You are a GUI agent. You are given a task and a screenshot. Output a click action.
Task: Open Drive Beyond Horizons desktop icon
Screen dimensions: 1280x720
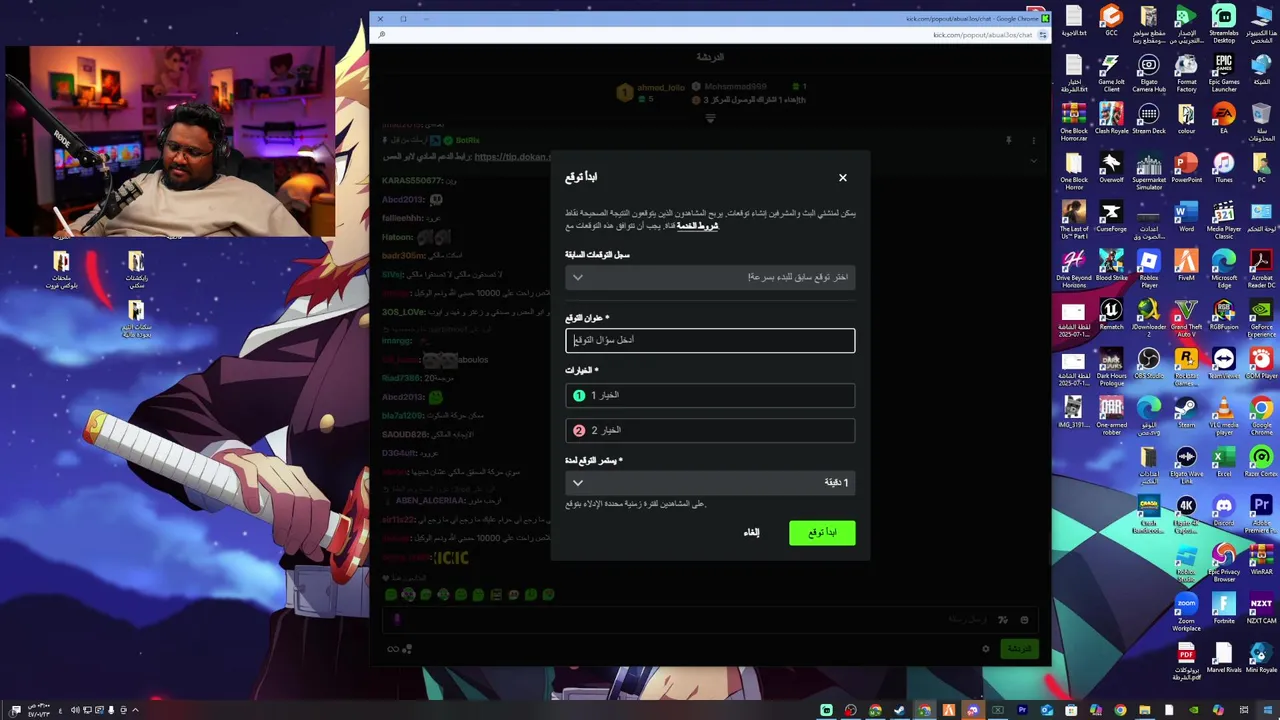point(1074,269)
